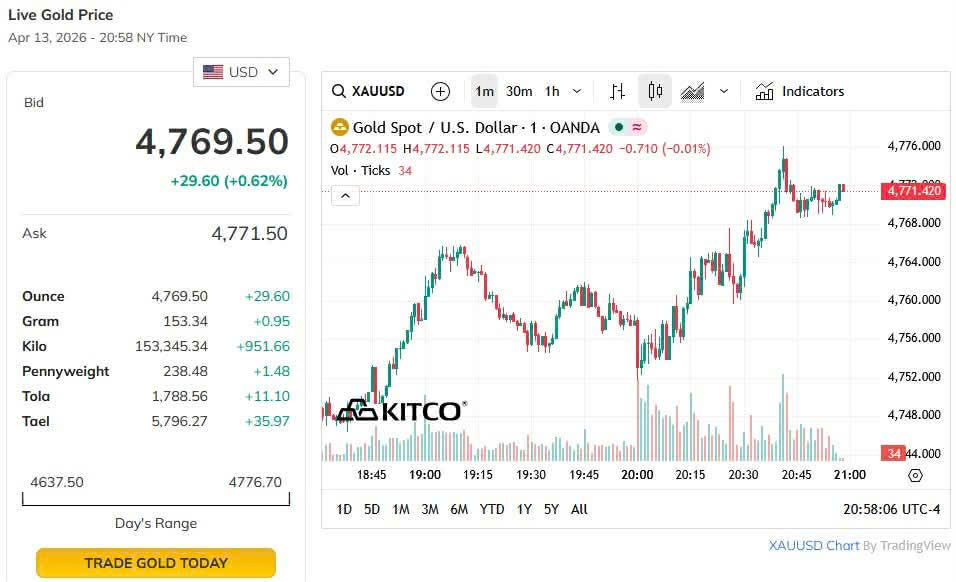Switch the interval to 30m
Screen dimensions: 956x582
(519, 91)
